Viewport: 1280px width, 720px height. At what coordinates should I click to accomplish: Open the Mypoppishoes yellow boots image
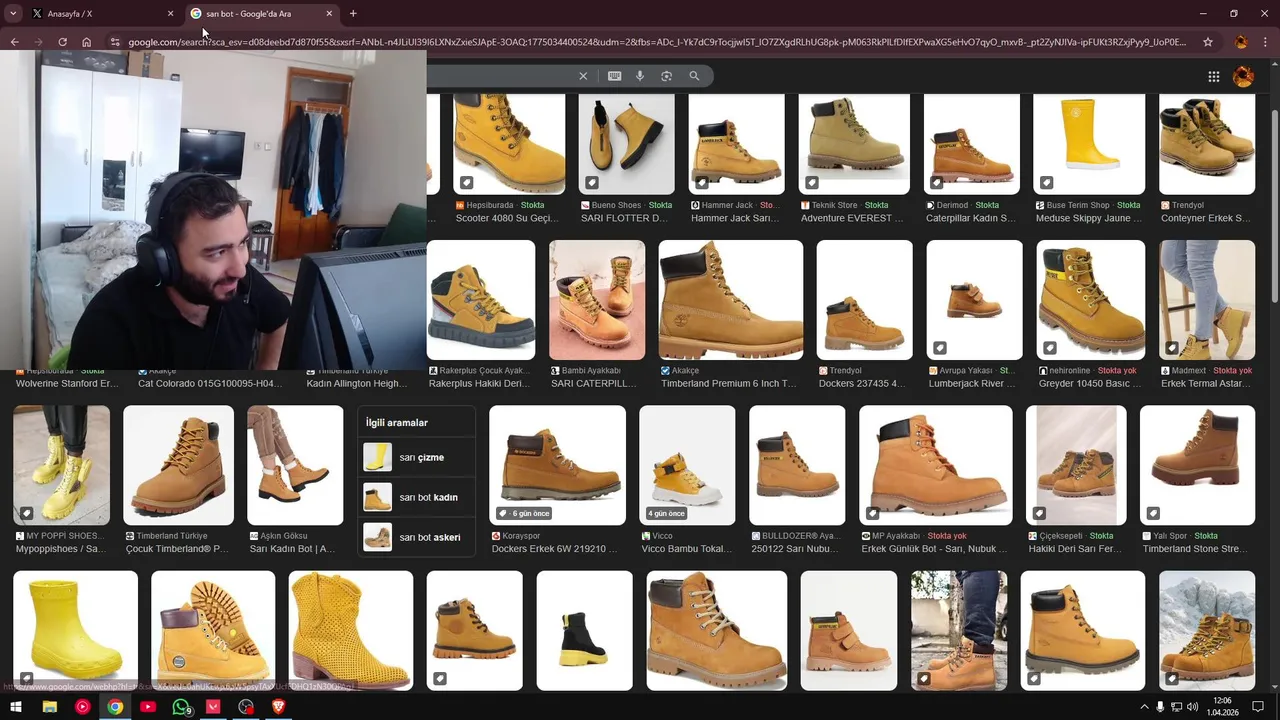click(x=62, y=465)
